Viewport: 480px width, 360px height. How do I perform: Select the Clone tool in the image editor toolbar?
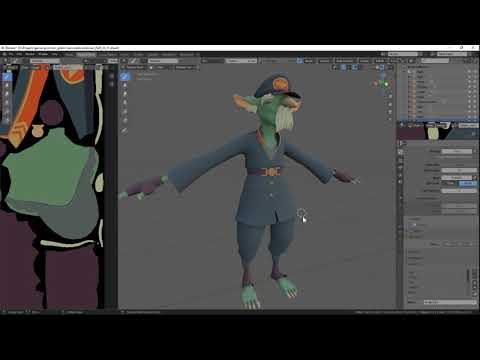(x=7, y=103)
